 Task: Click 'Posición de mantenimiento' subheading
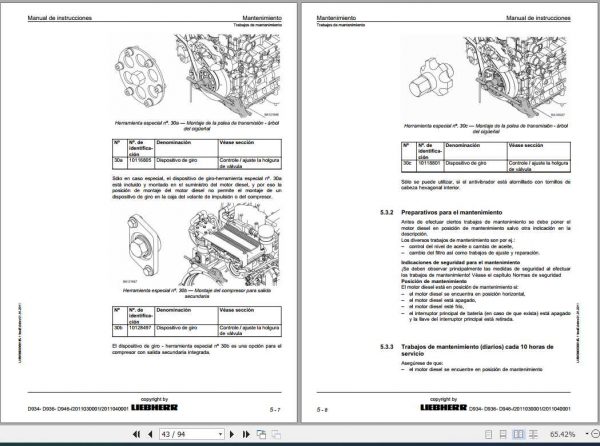(434, 281)
